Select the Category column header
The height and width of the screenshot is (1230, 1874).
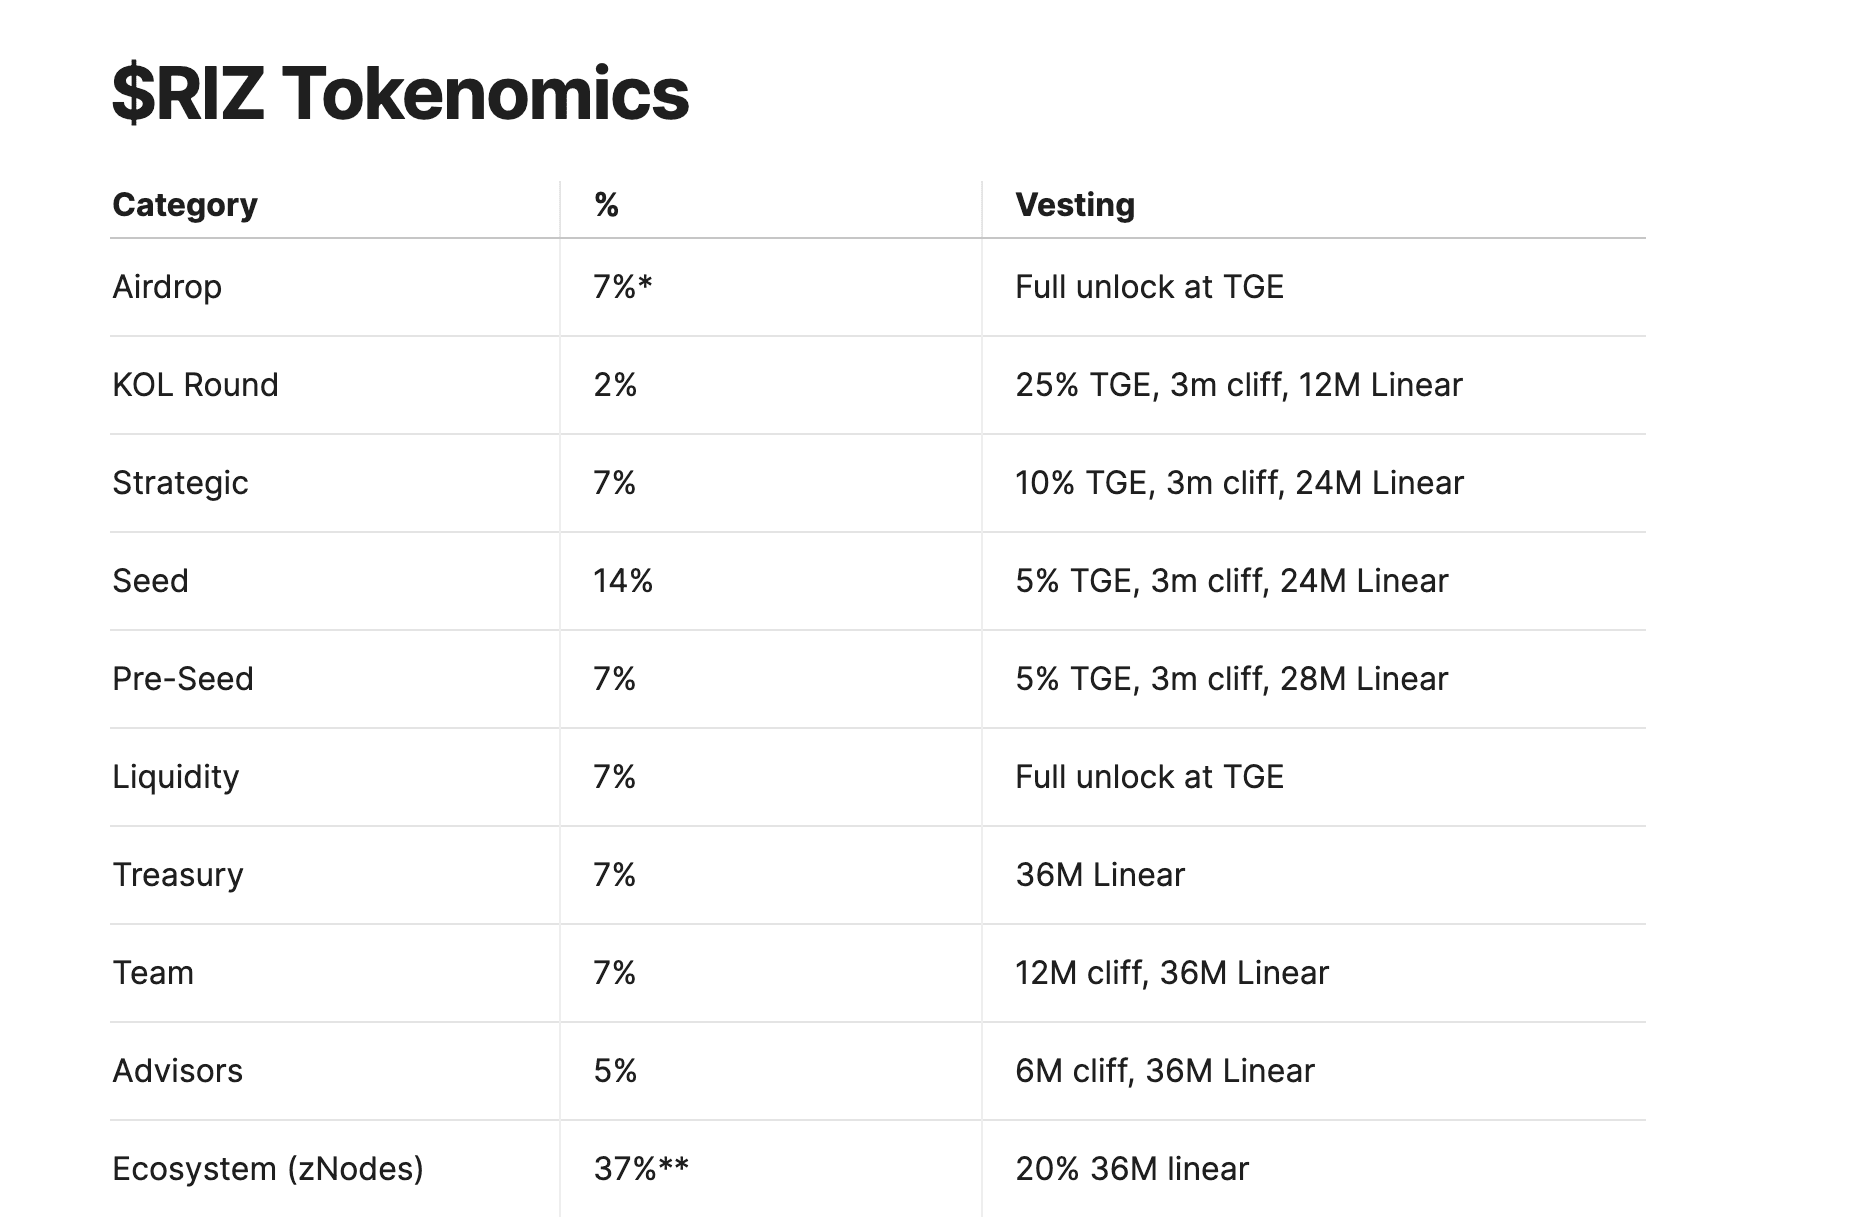coord(185,205)
